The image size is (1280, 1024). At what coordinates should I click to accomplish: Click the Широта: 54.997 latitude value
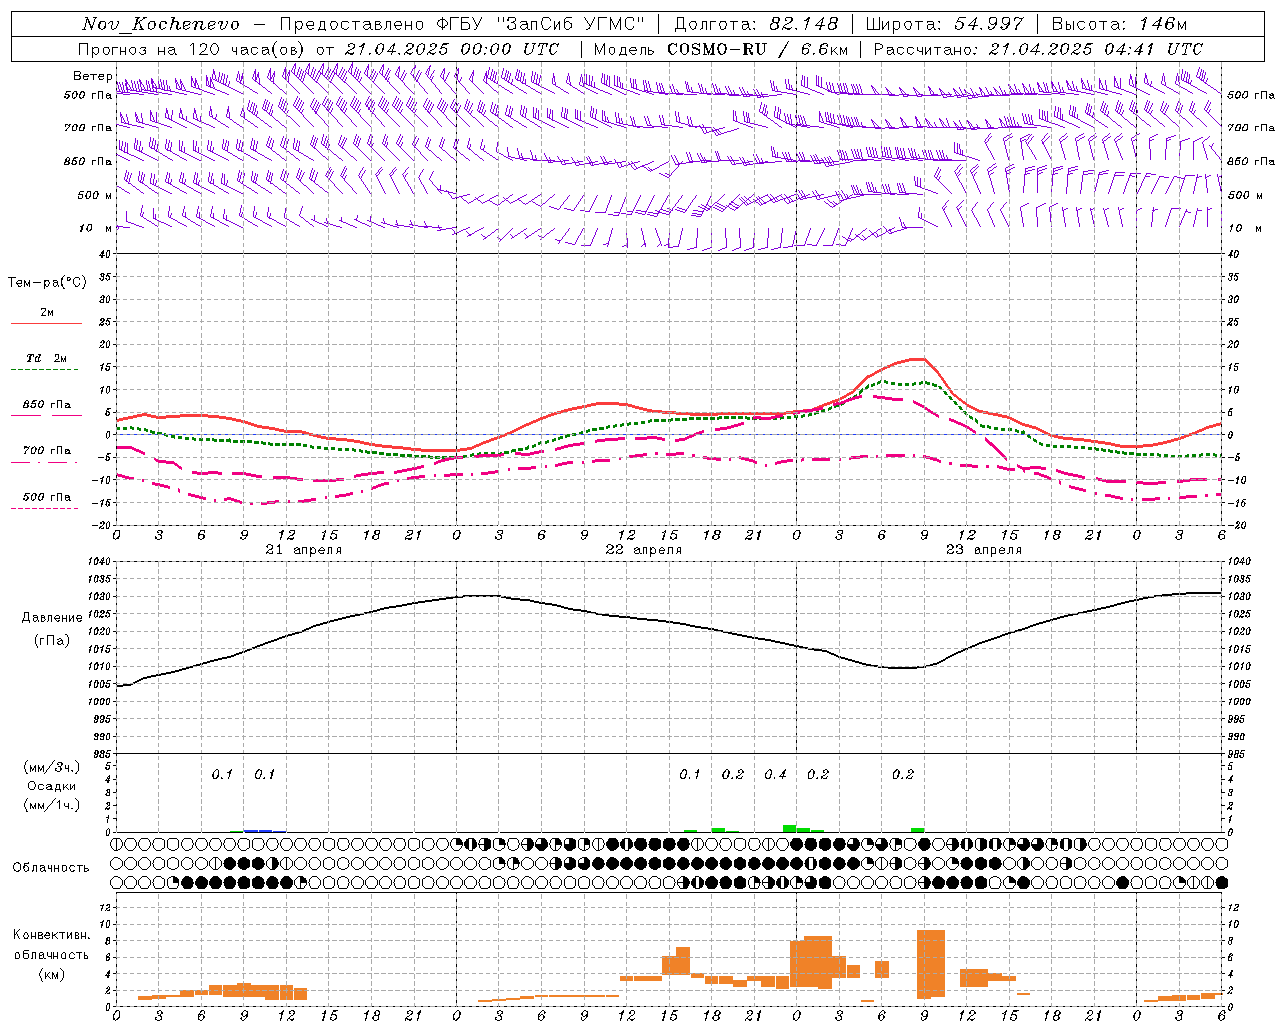tap(944, 24)
